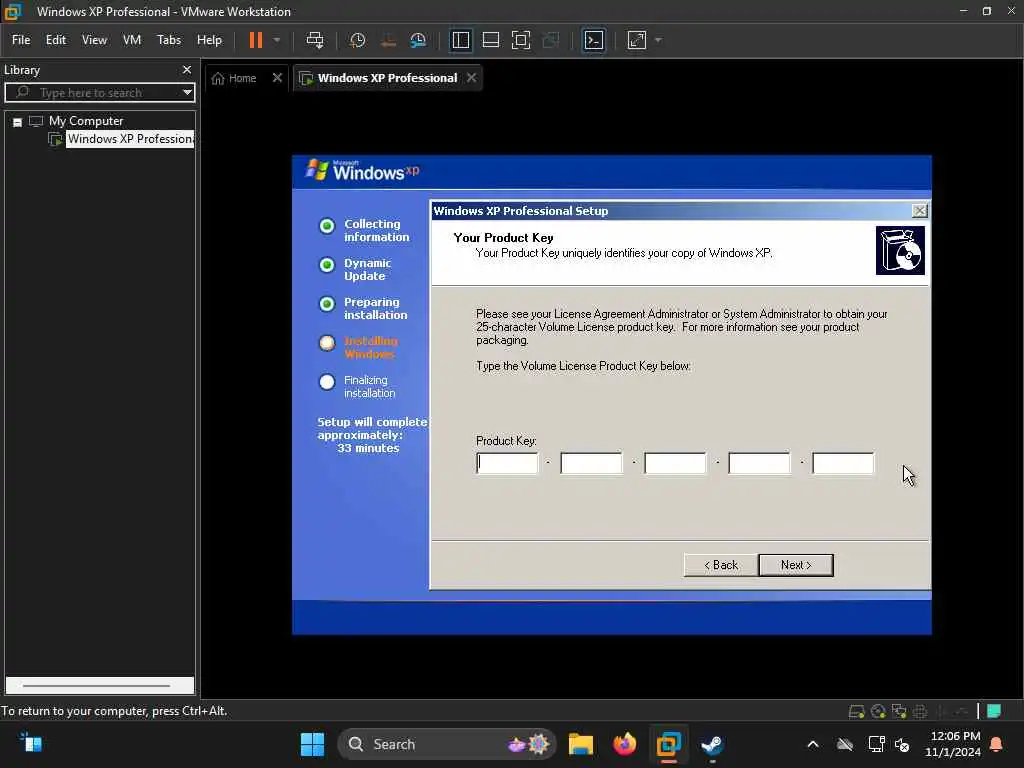Click the teal message log status icon
Screen dimensions: 1024x768
[994, 711]
